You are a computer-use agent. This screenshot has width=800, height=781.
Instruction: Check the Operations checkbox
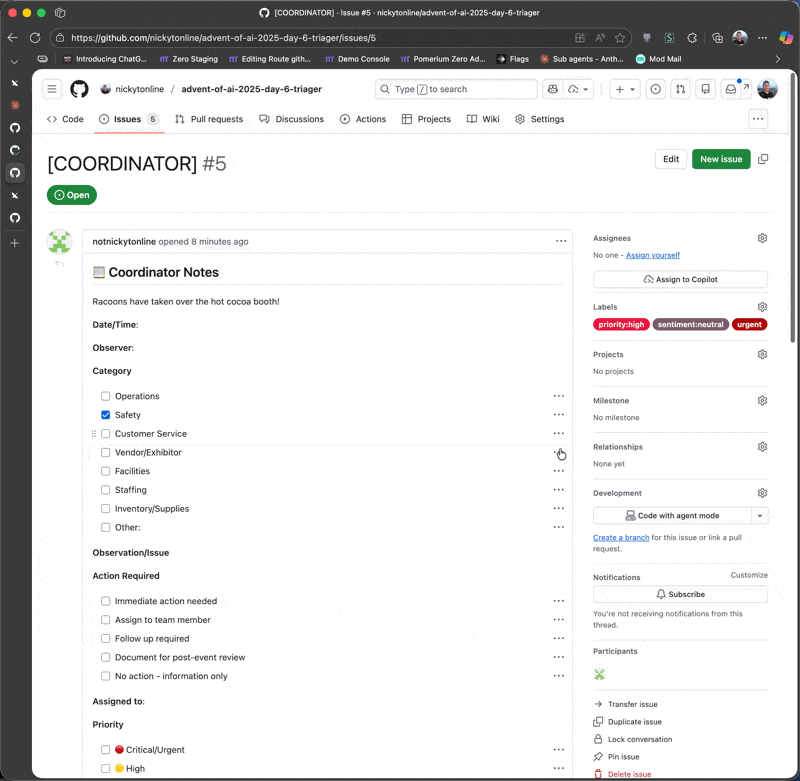tap(105, 395)
